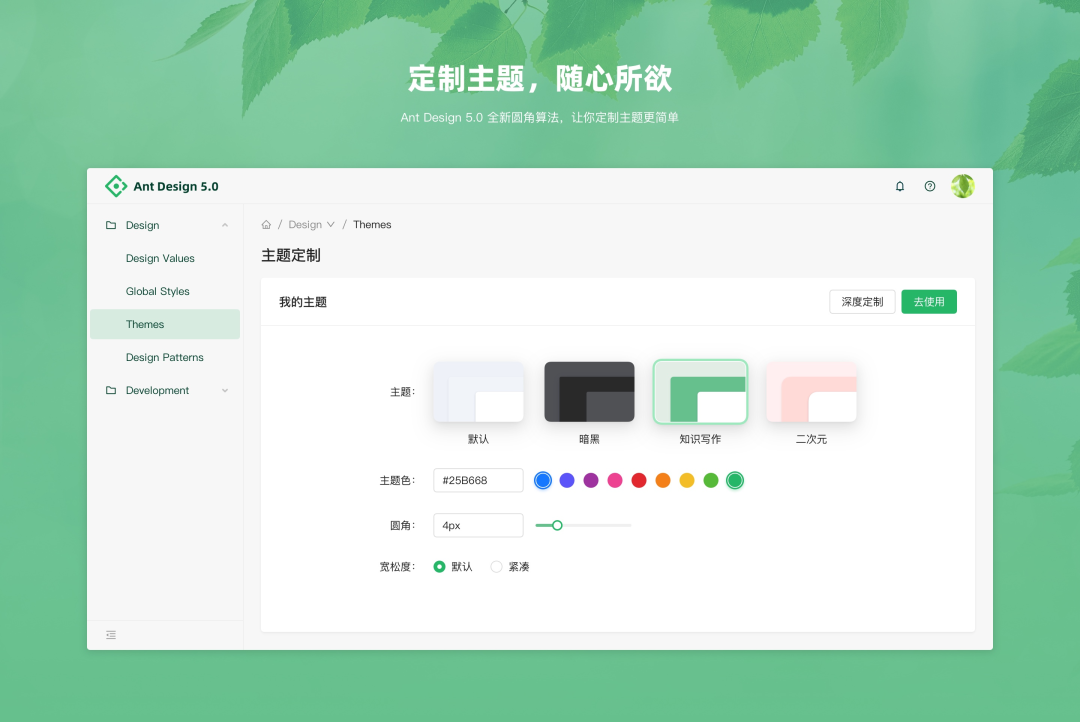
Task: Open Design Patterns menu item
Action: 165,357
